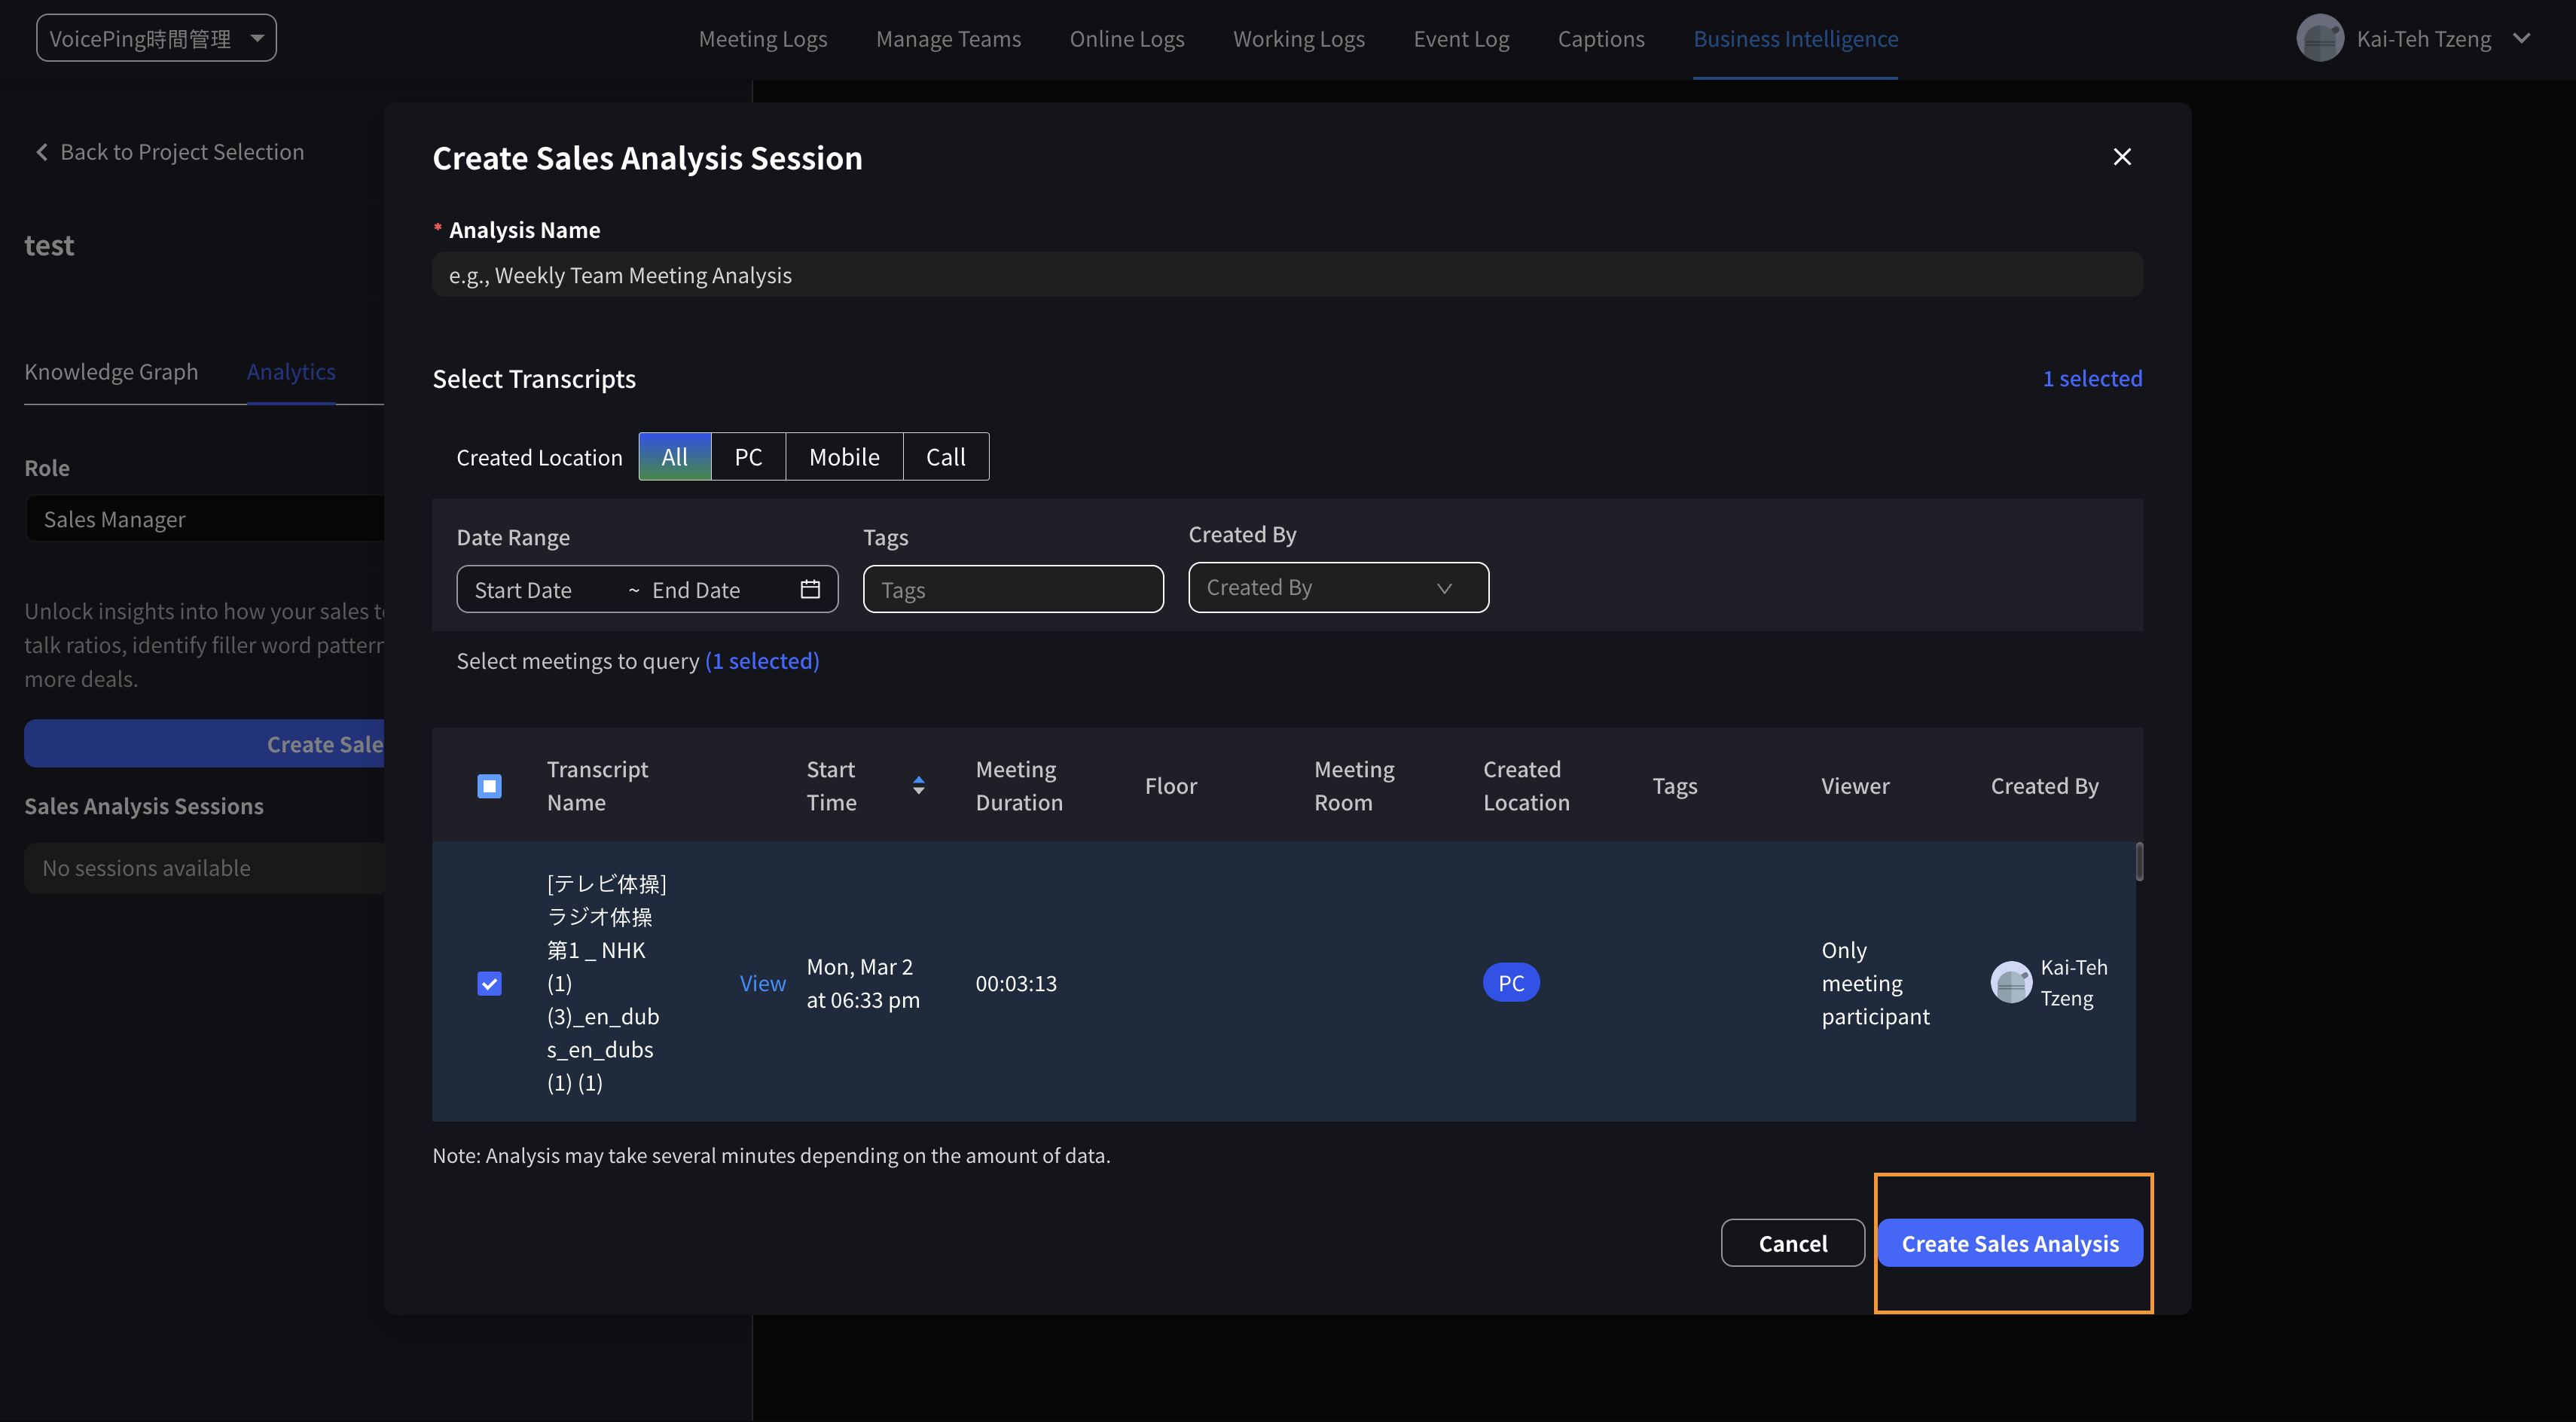Click the View link for the transcript
The width and height of the screenshot is (2576, 1422).
pyautogui.click(x=762, y=983)
